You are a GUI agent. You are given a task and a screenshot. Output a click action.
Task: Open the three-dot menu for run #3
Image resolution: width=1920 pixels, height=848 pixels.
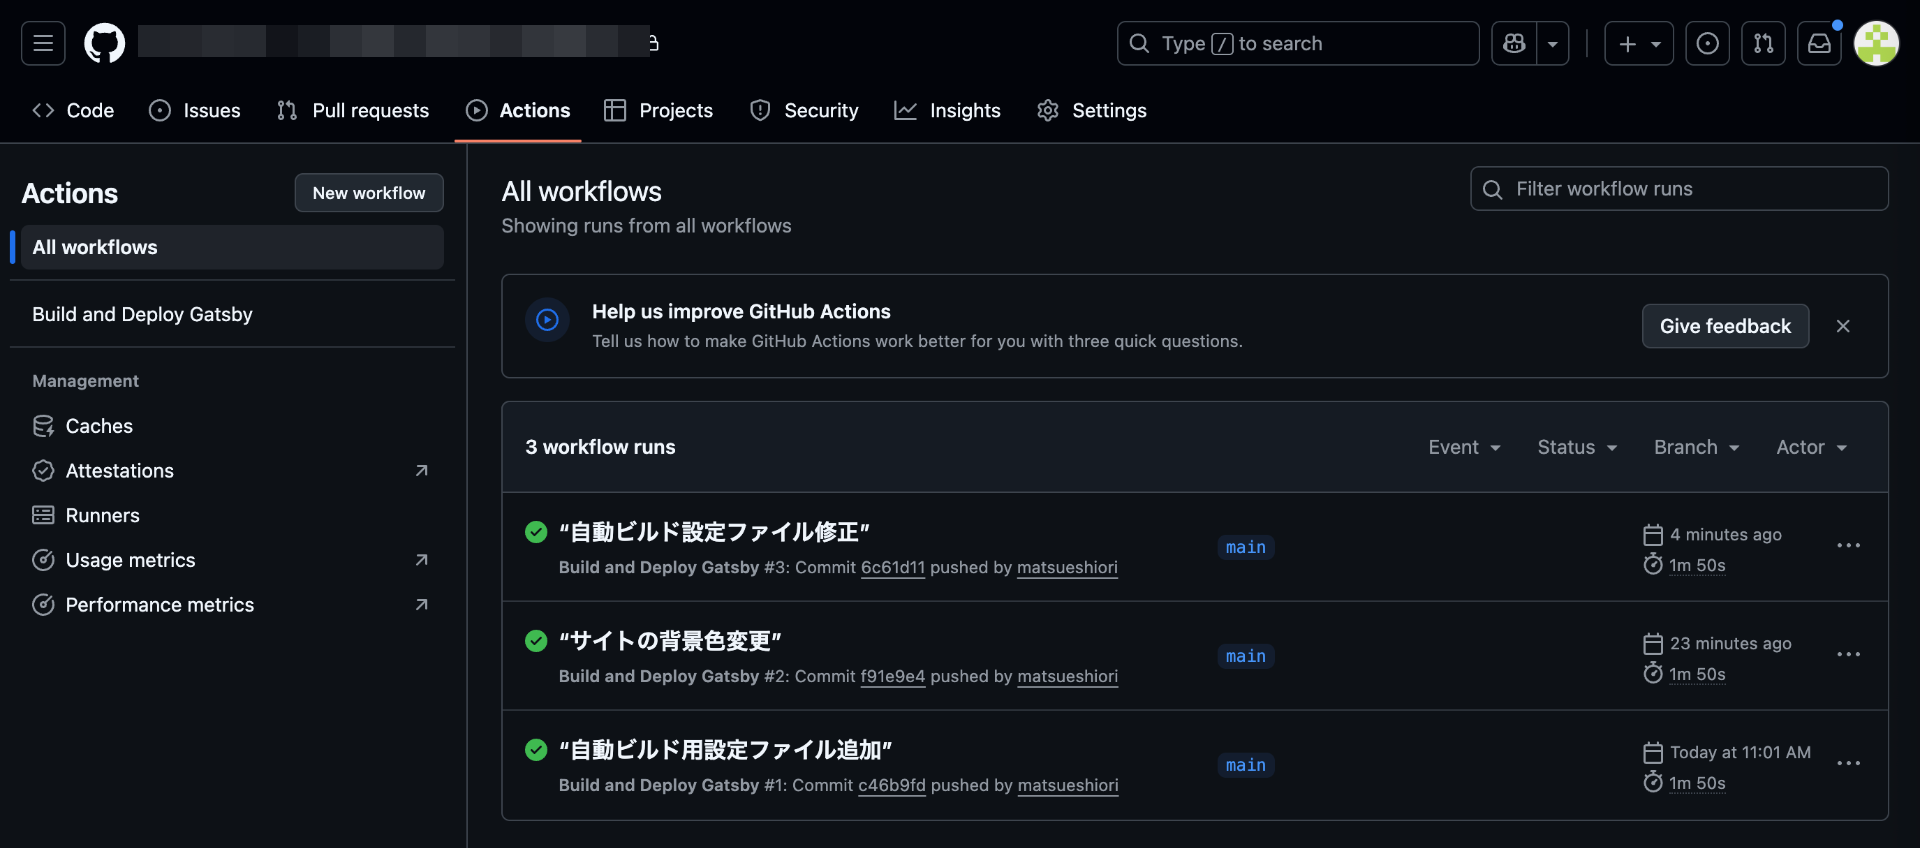point(1849,546)
